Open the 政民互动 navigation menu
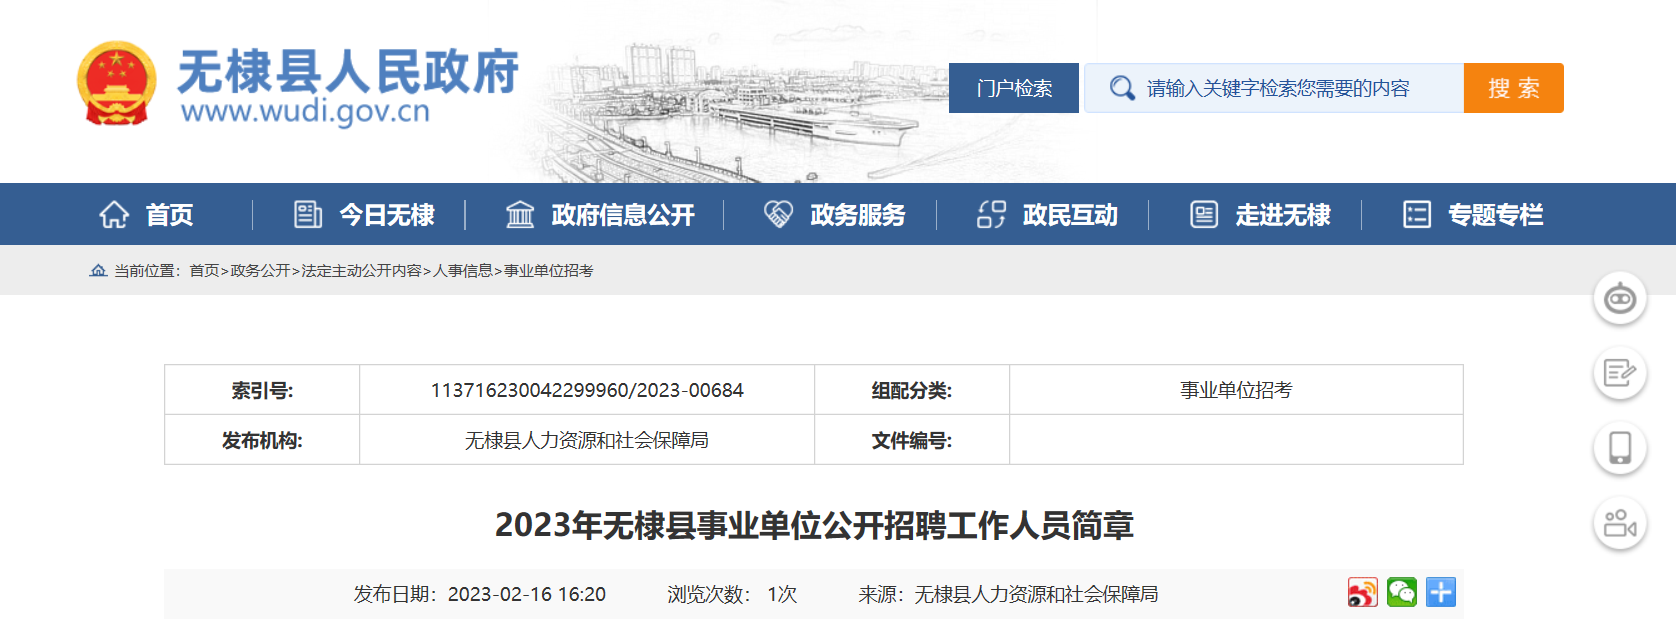1676x626 pixels. 1070,215
